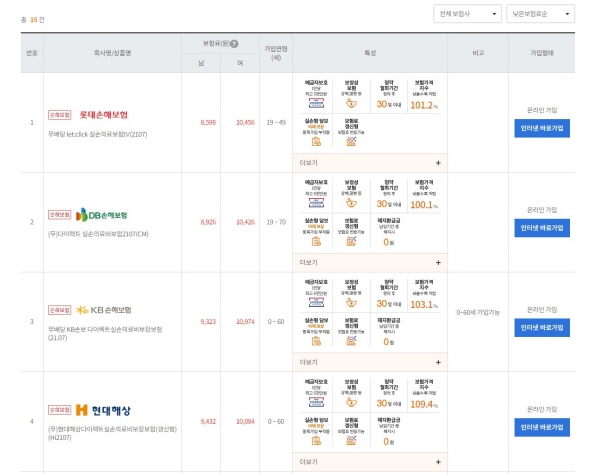The image size is (600, 474).
Task: Click the DB손해보험 company logo
Action: pos(102,215)
